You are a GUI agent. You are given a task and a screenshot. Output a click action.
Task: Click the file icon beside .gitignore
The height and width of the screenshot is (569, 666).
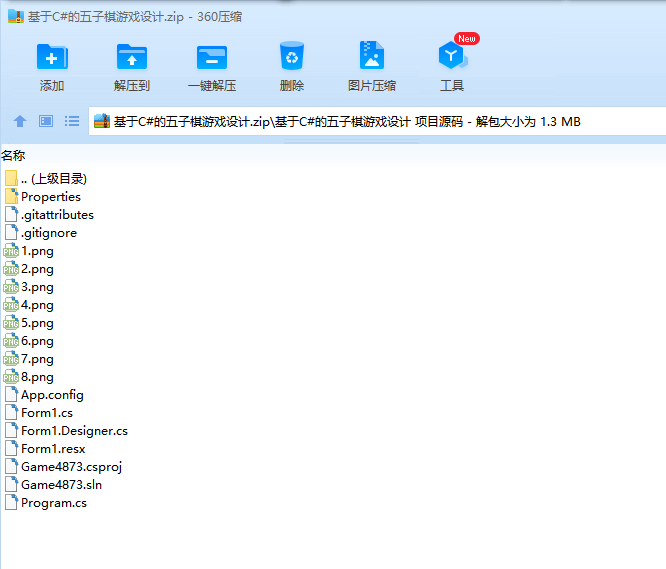pos(11,232)
